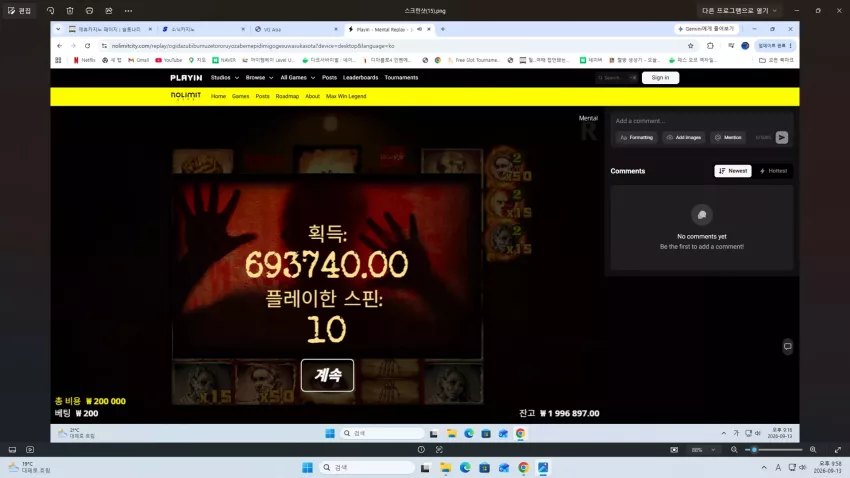Open File Explorer from the real taskbar
This screenshot has height=478, width=850.
point(446,467)
